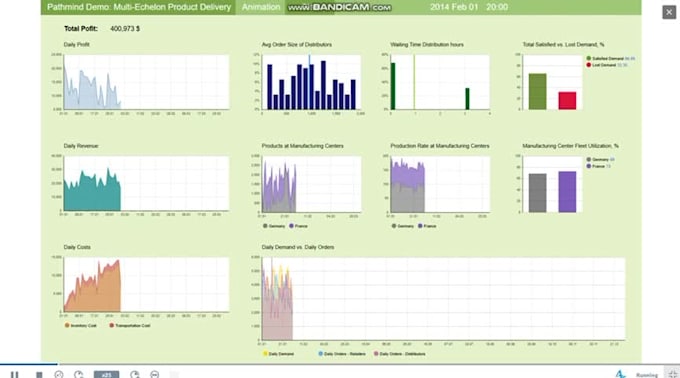Click the Daily Demand vs. Daily Orders chart
Viewport: 680px width, 378px height.
coord(443,299)
